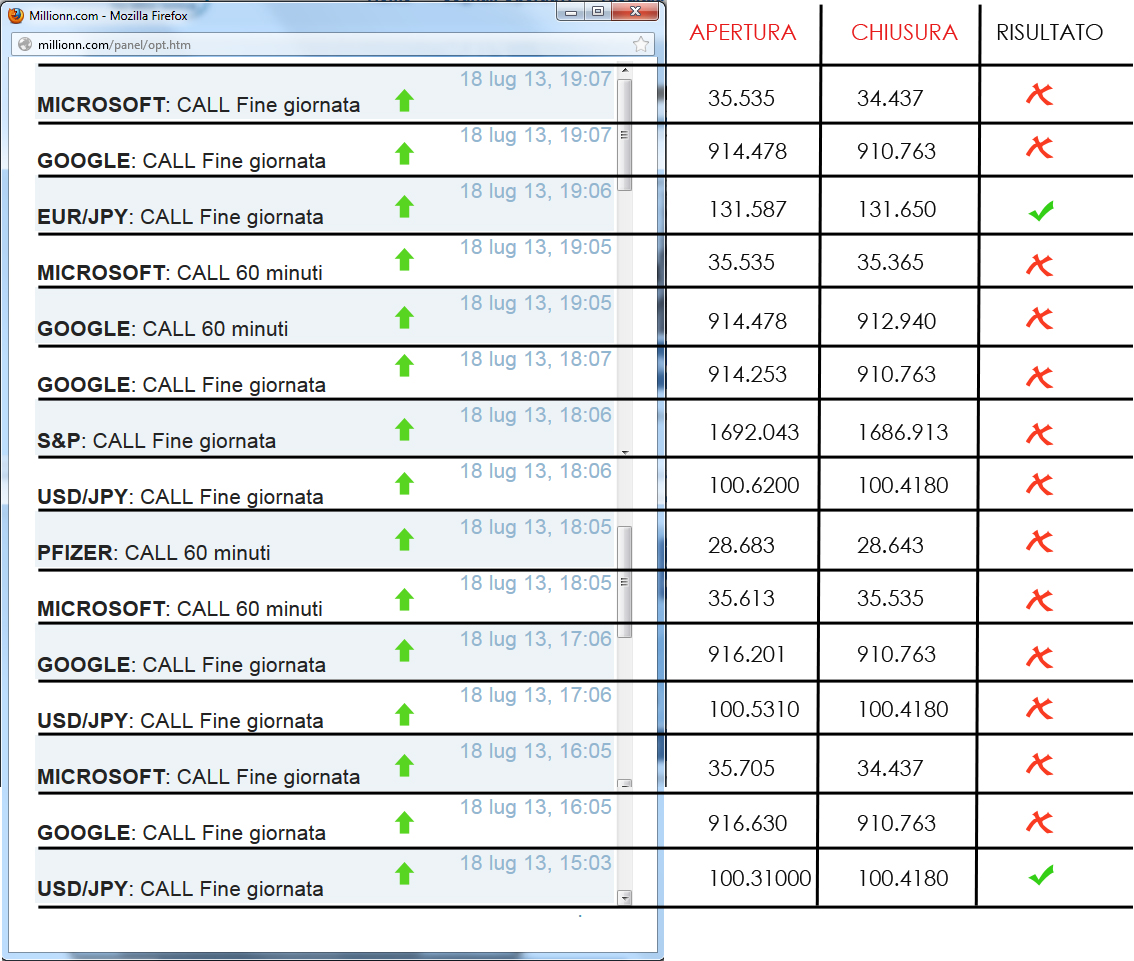The image size is (1134, 961).
Task: Click the green arrow on GOOGLE 60 minuti 19:05
Action: [x=404, y=317]
